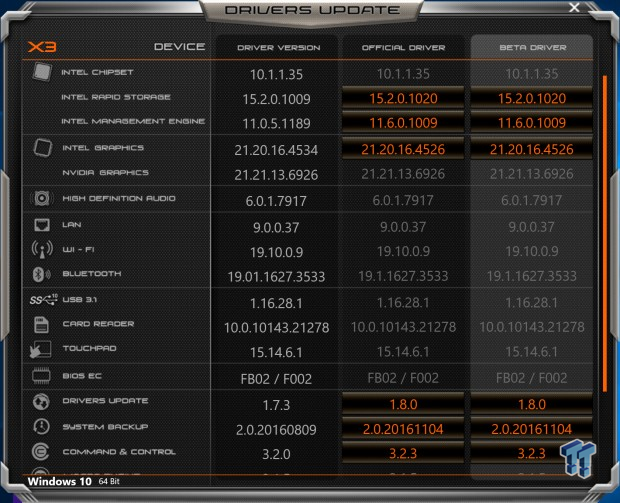The height and width of the screenshot is (503, 620).
Task: Click the High Definition Audio label
Action: pos(119,198)
